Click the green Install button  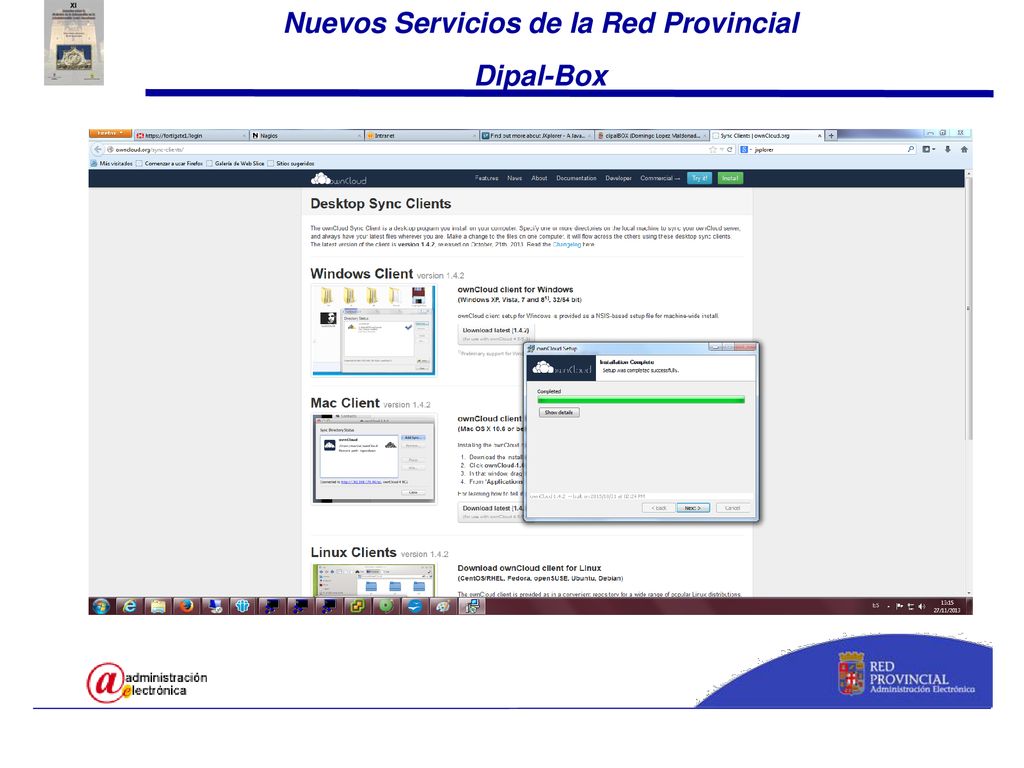[730, 178]
